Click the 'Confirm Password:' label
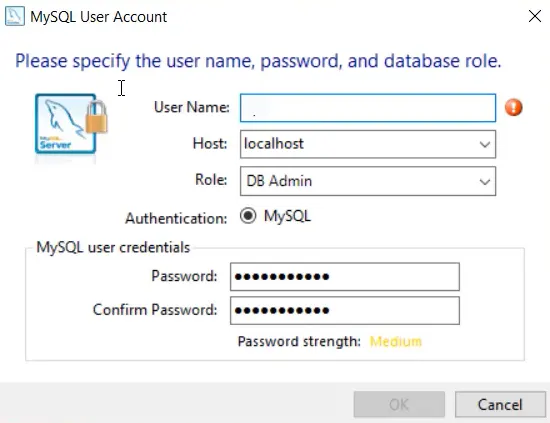The height and width of the screenshot is (423, 550). click(x=155, y=310)
